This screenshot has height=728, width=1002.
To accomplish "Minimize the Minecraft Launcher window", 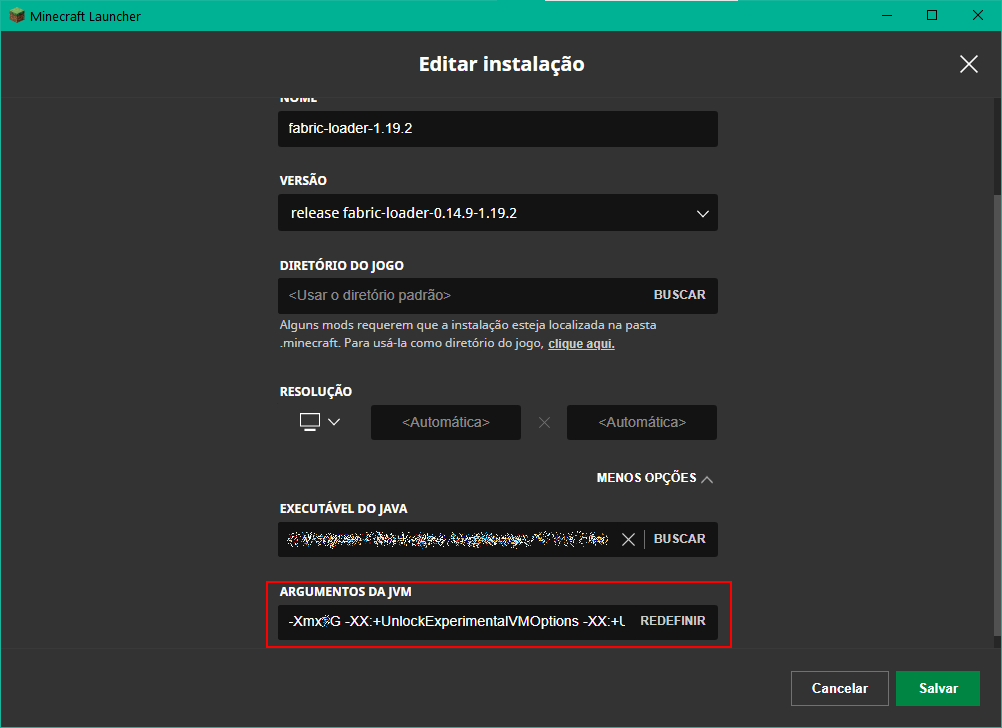I will coord(886,15).
